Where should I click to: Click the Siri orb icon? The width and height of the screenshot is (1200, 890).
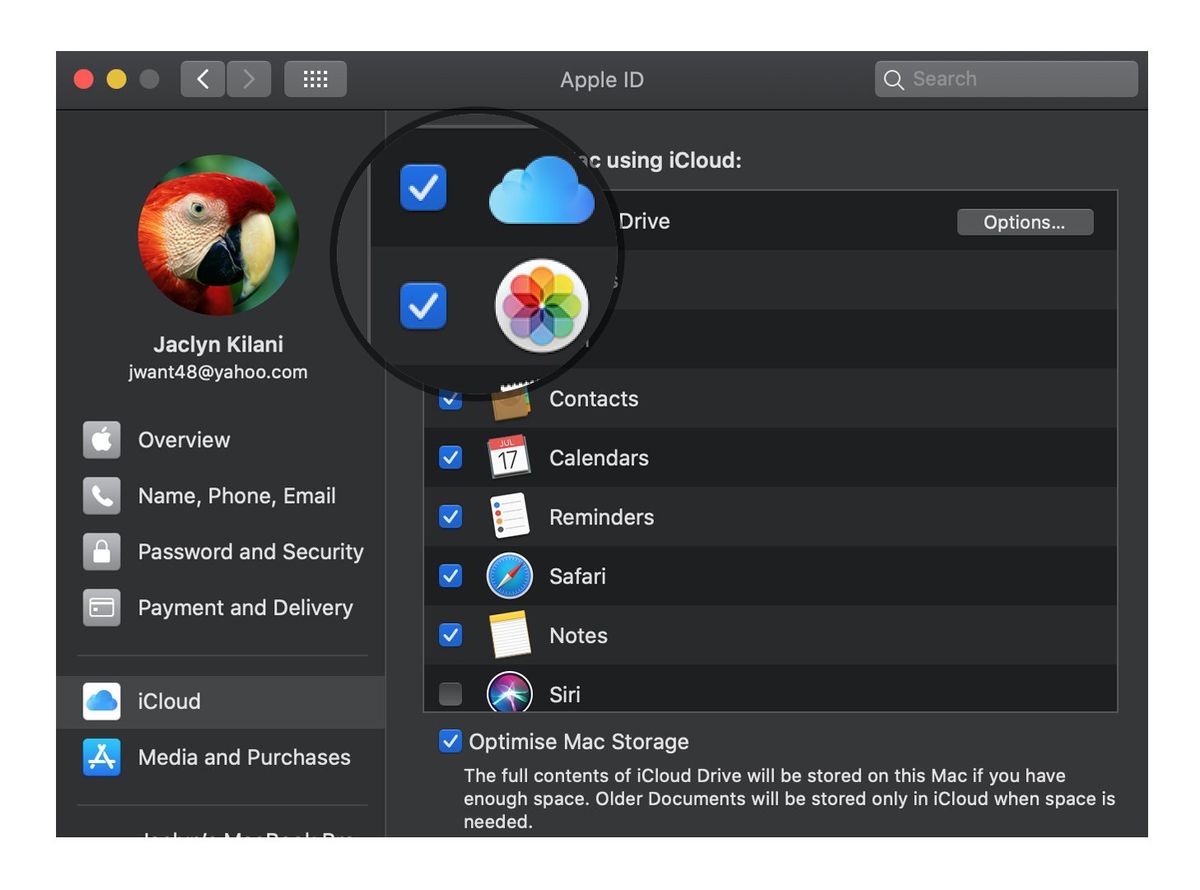[x=510, y=694]
